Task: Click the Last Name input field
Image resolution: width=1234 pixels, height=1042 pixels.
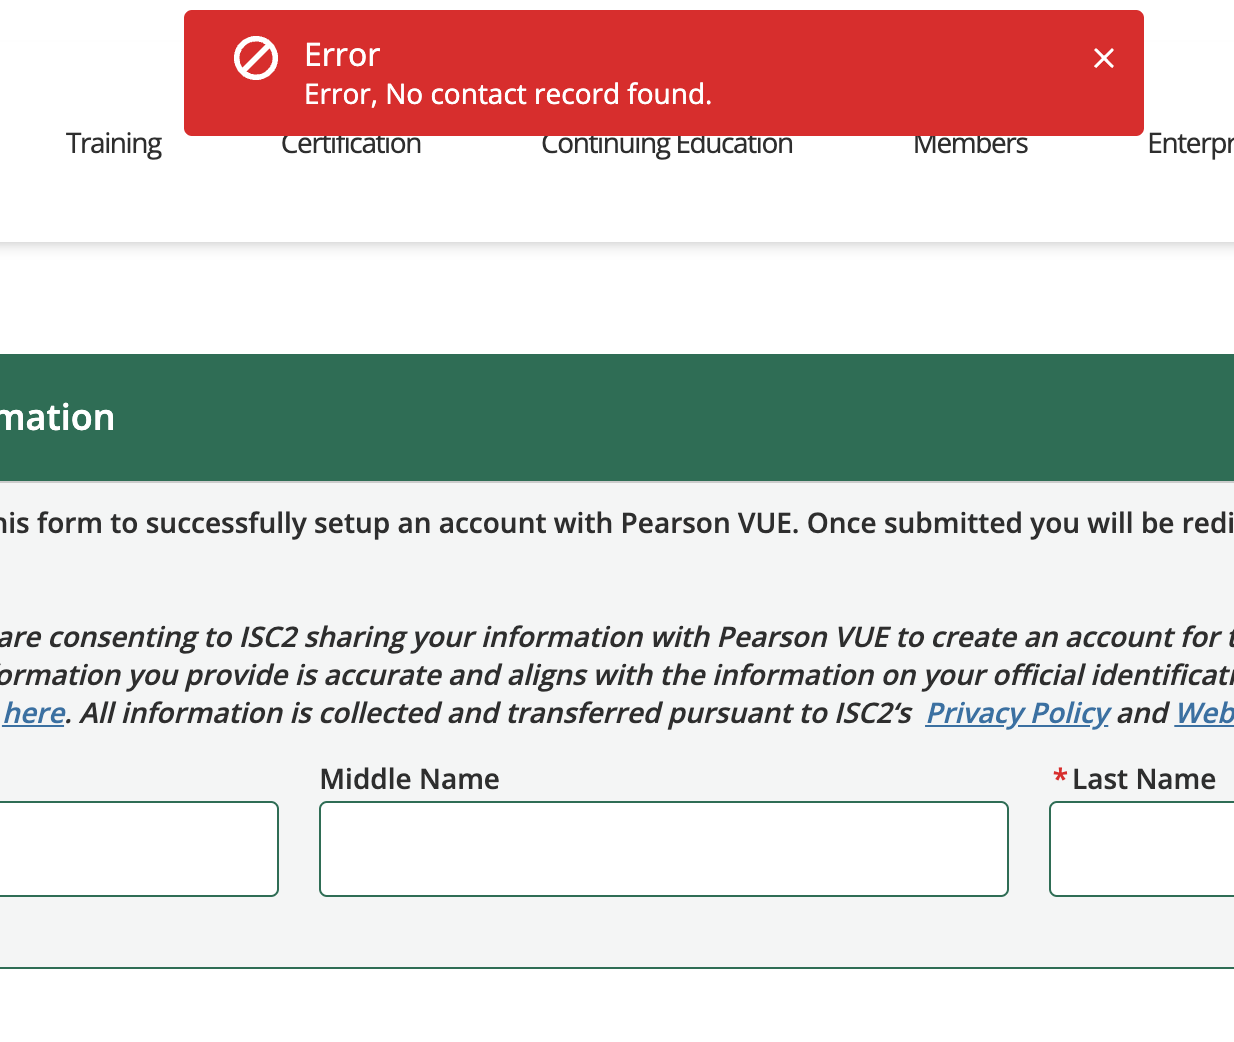Action: click(x=1140, y=848)
